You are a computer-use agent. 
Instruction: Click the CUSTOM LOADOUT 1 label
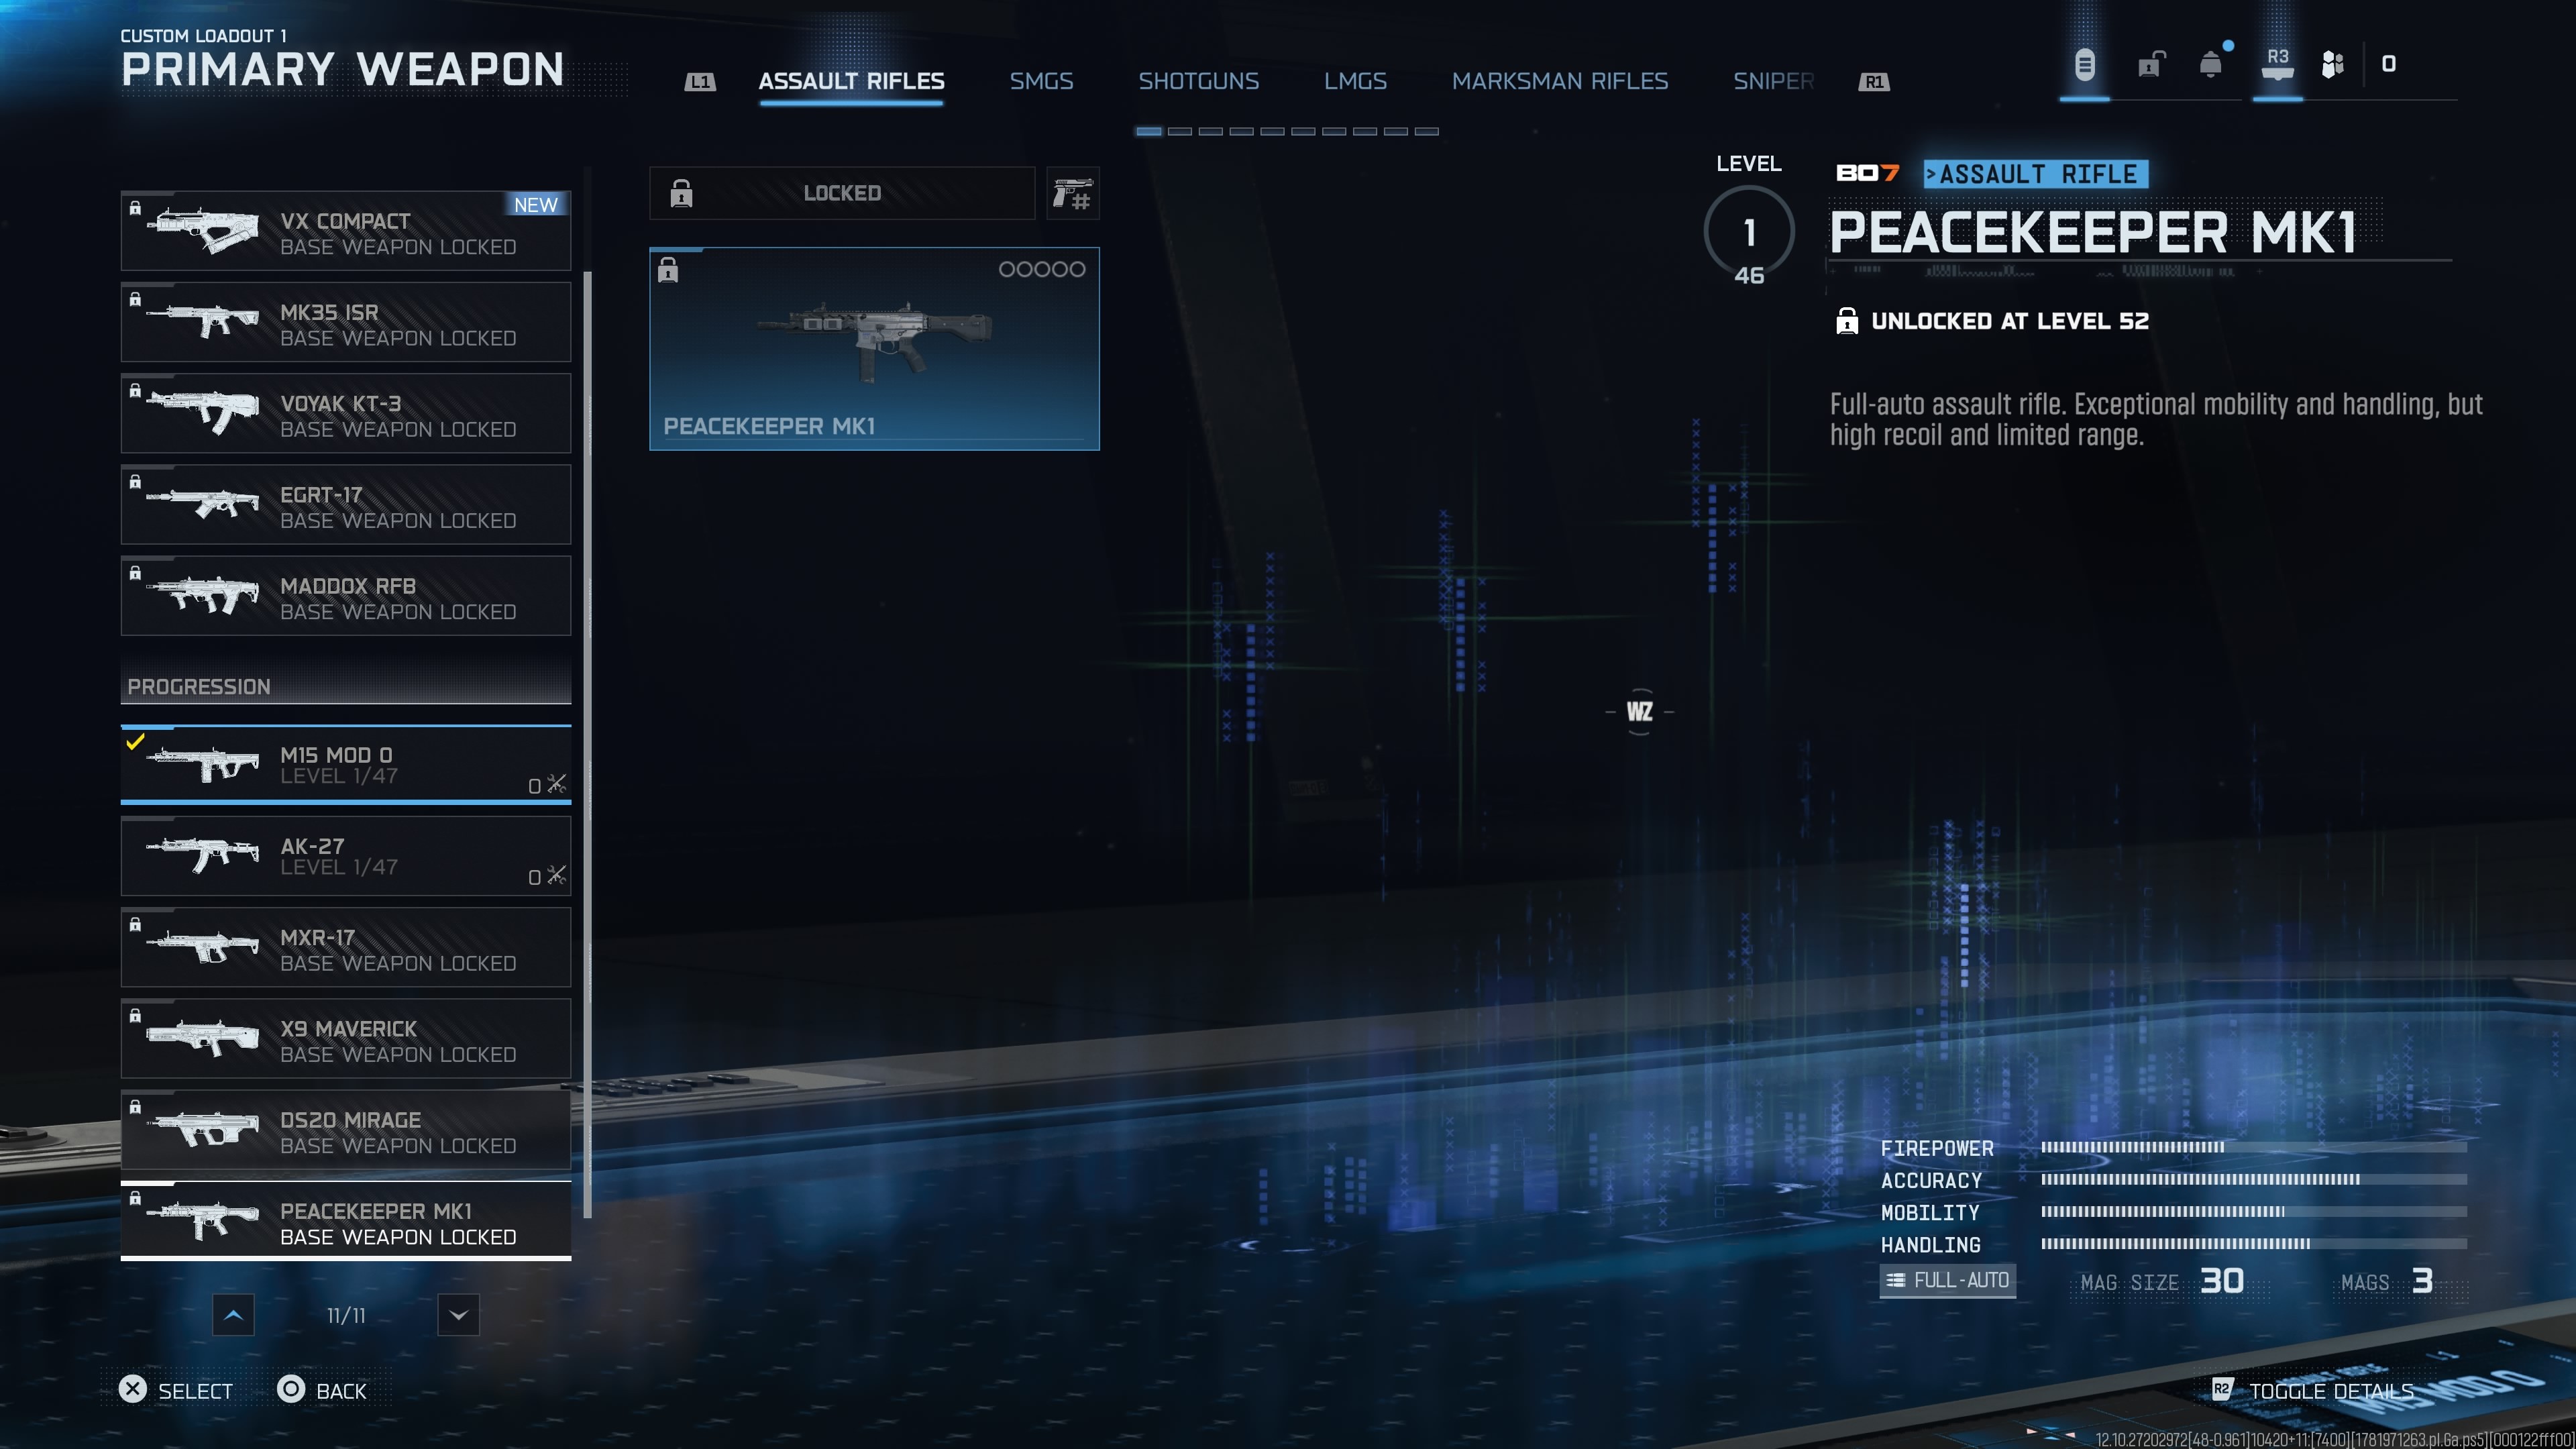point(203,36)
